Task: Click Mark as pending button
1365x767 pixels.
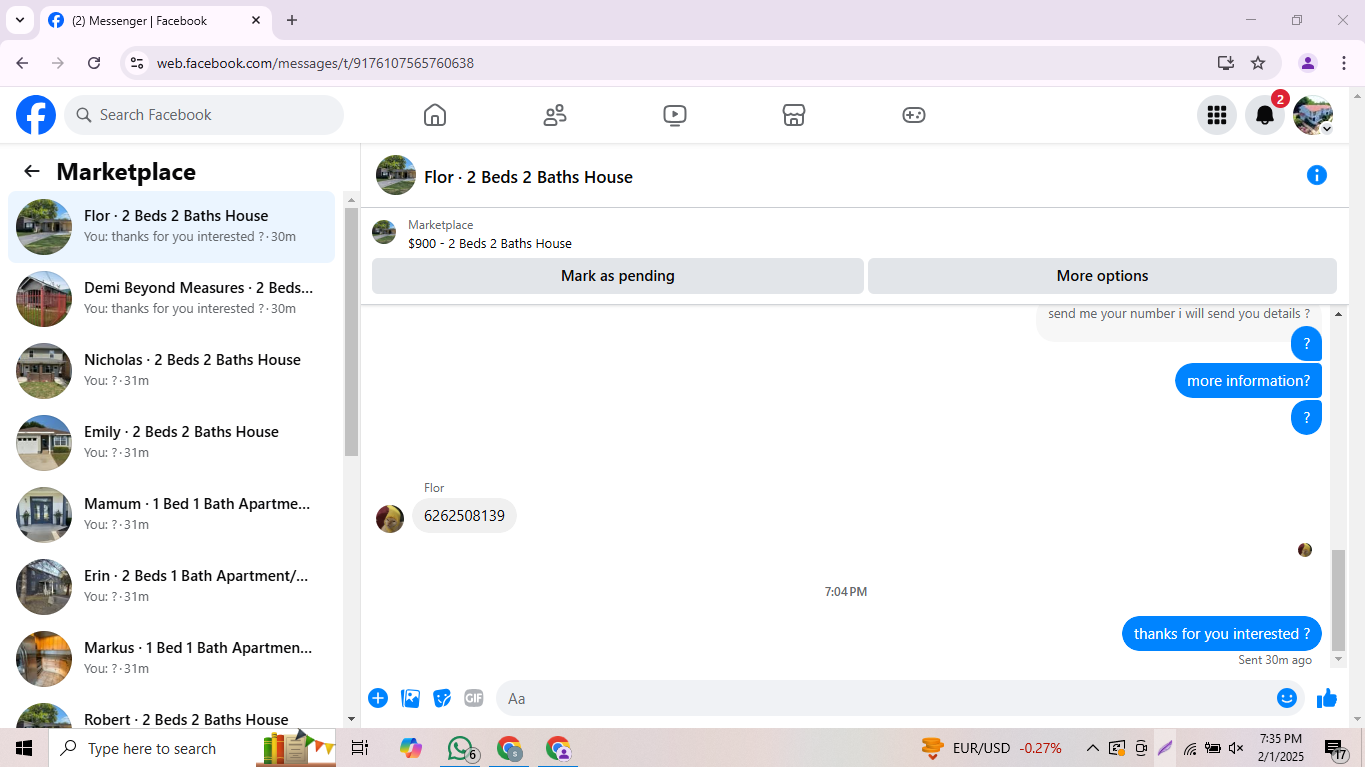Action: (618, 276)
